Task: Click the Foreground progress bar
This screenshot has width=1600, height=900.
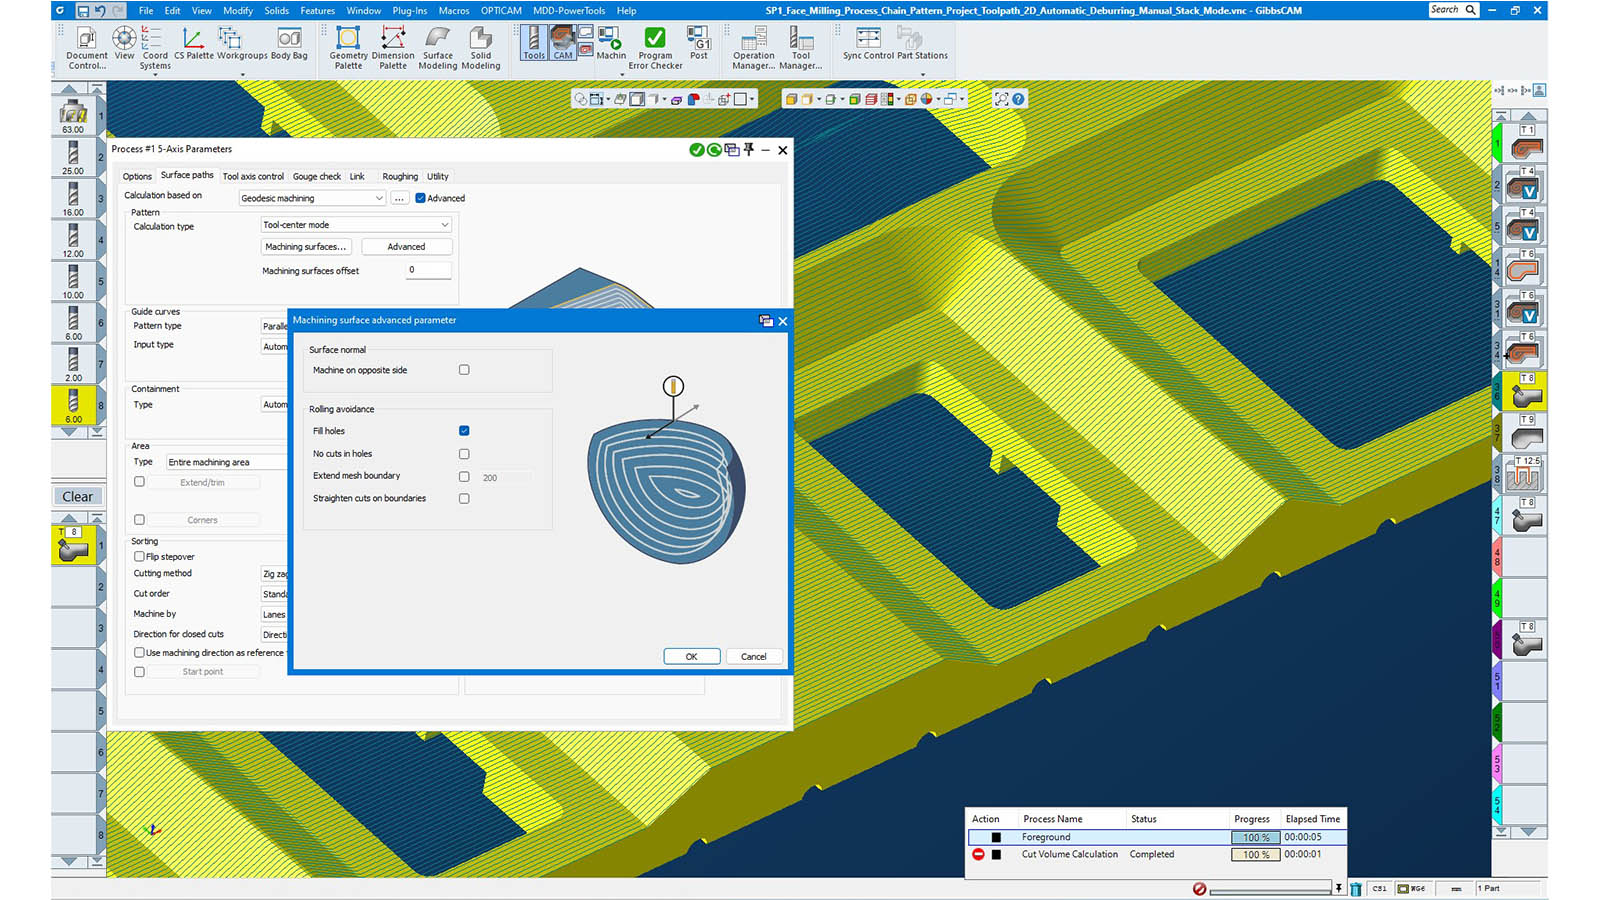Action: 1256,837
